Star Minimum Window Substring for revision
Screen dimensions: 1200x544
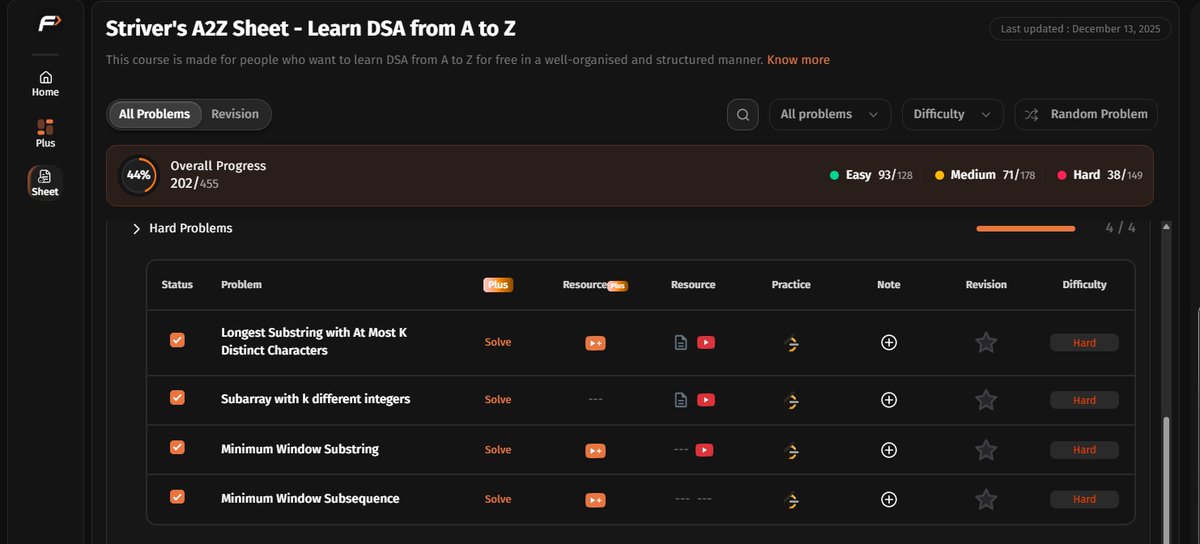pyautogui.click(x=986, y=450)
